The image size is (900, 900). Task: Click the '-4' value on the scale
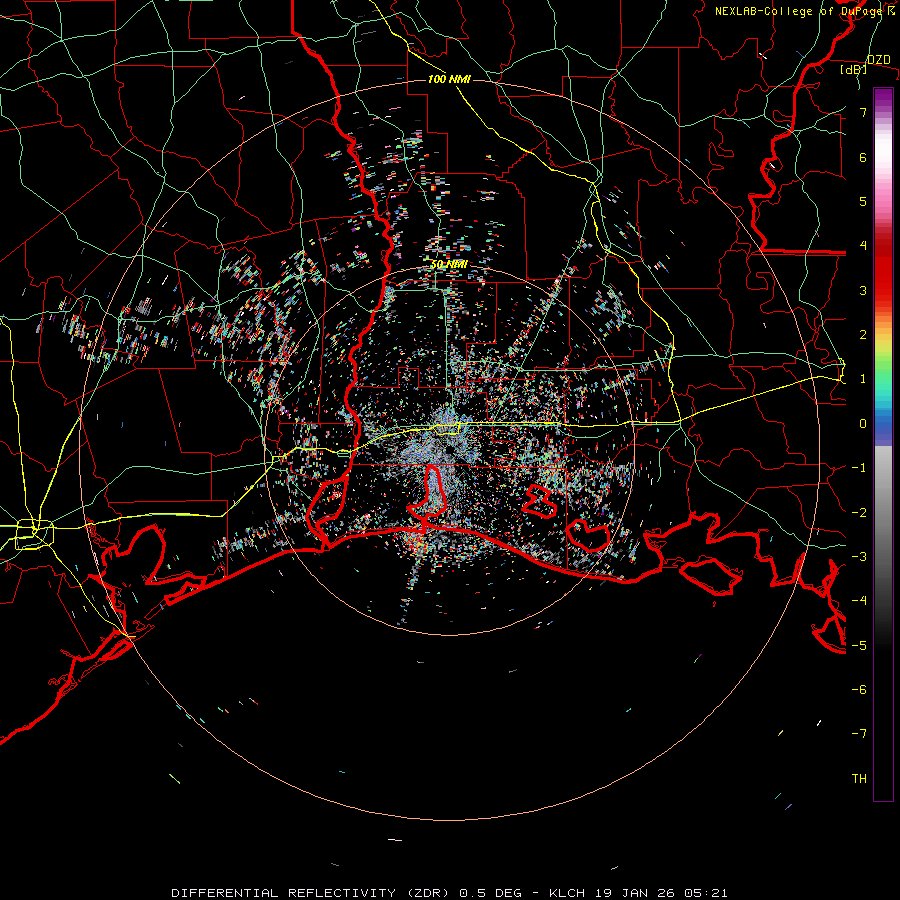point(859,601)
